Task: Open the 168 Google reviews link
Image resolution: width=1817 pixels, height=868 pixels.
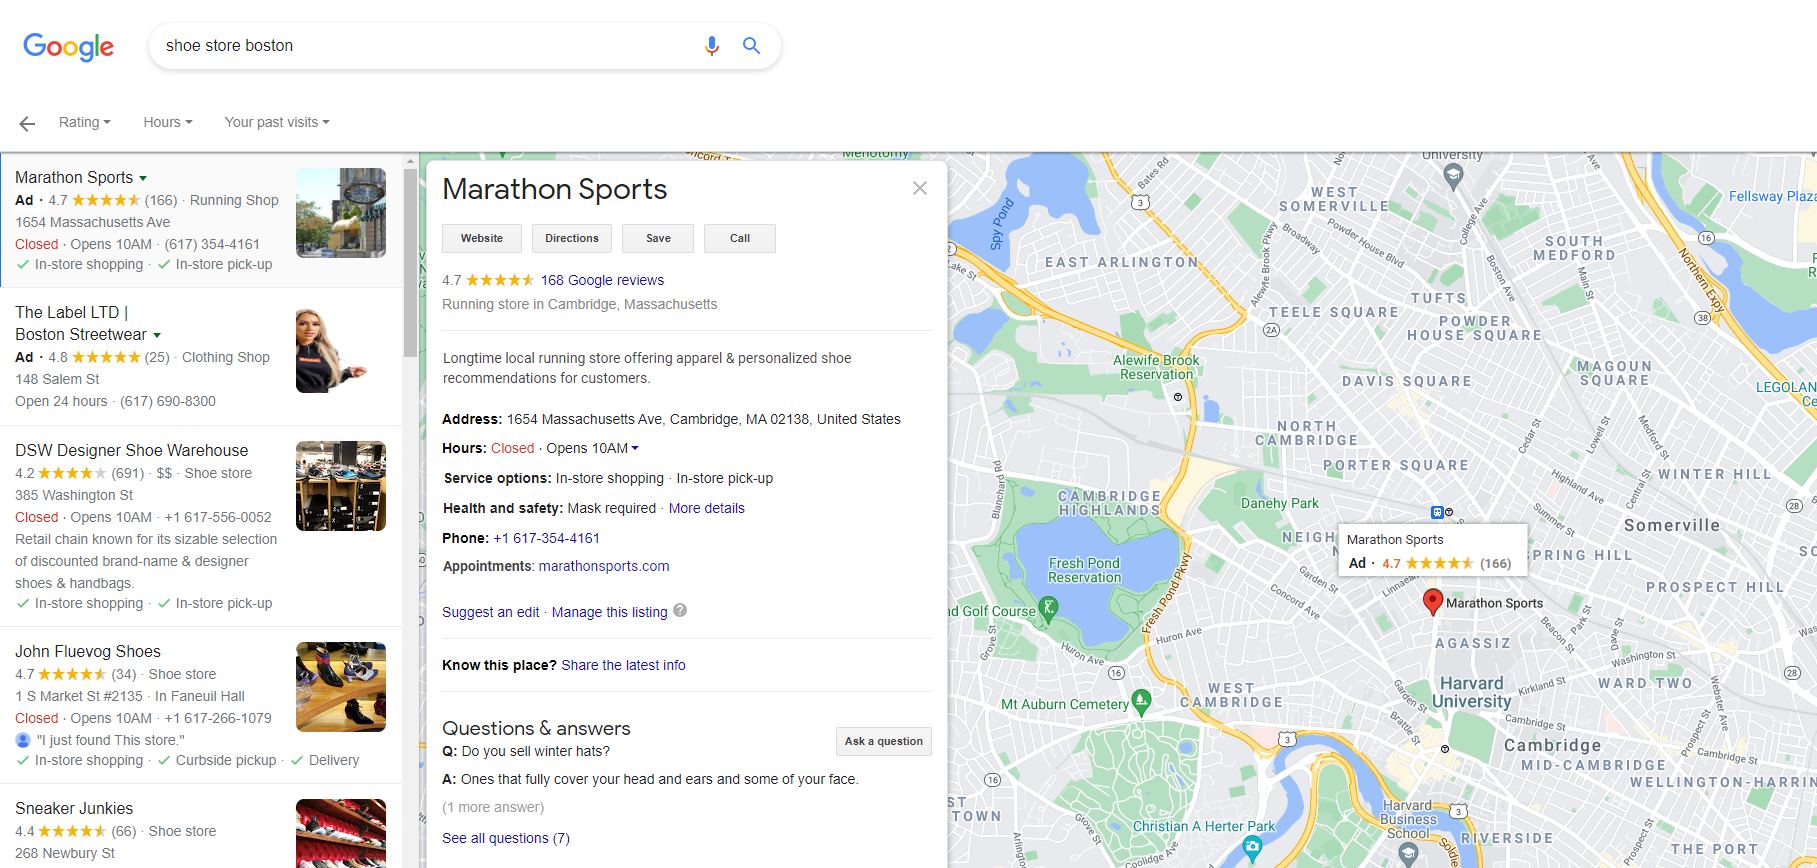Action: click(602, 280)
